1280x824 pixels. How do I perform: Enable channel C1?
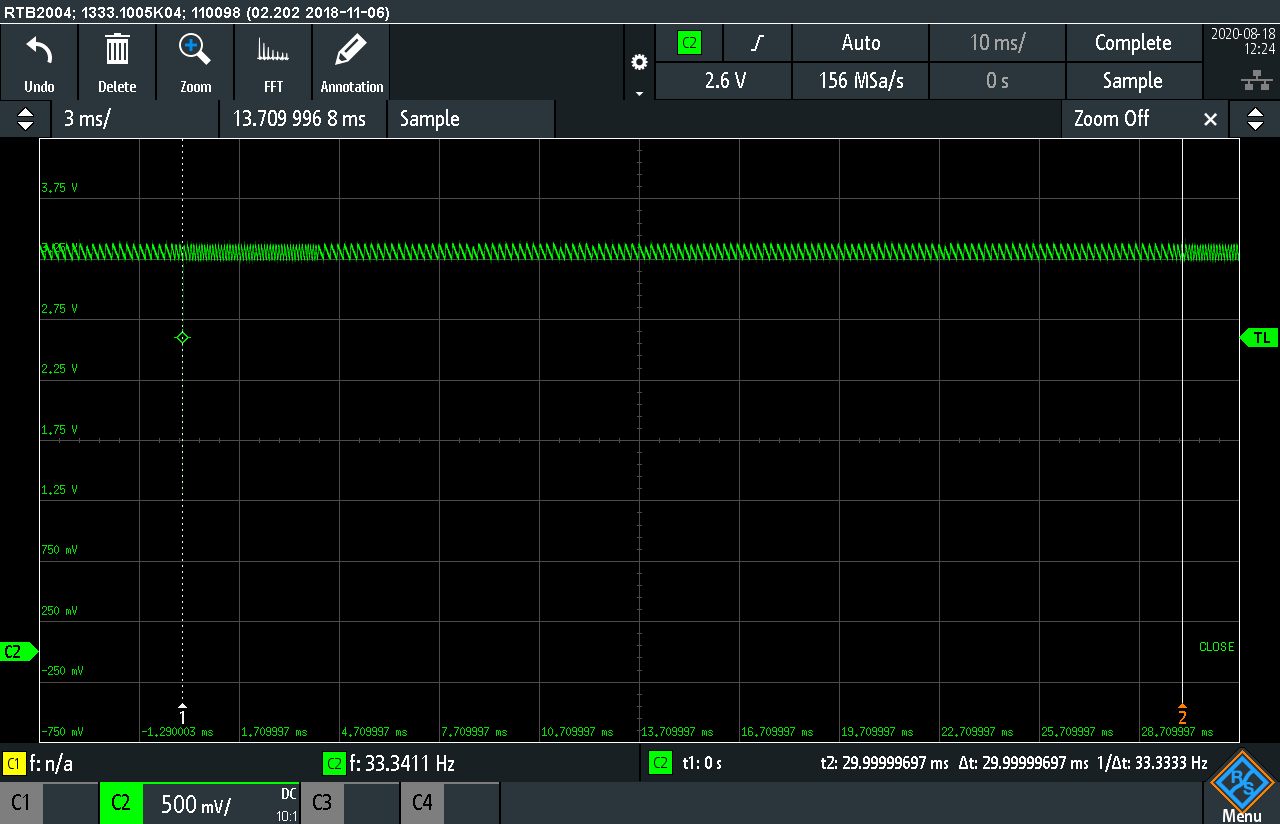[49, 803]
